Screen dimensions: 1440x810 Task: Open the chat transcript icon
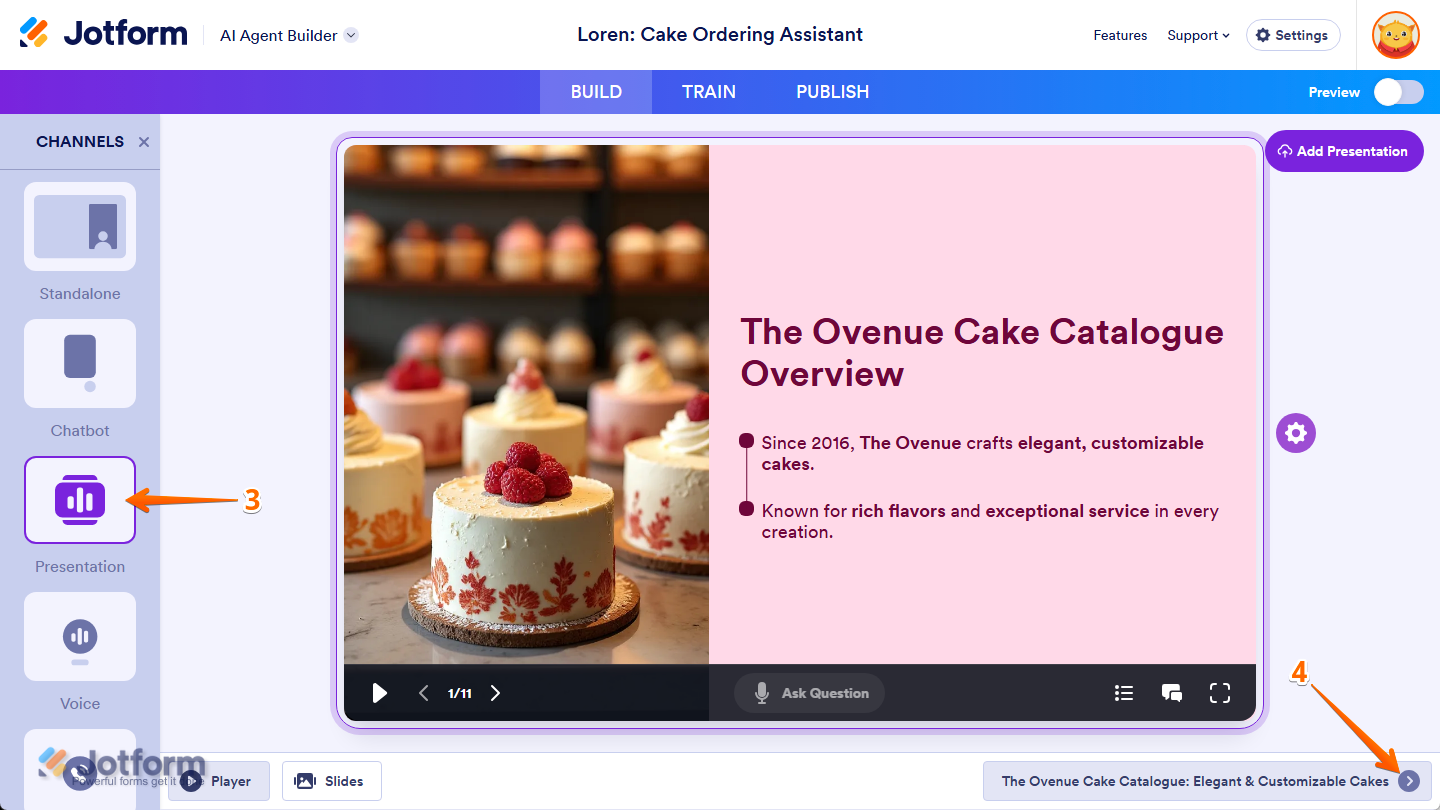[1172, 693]
